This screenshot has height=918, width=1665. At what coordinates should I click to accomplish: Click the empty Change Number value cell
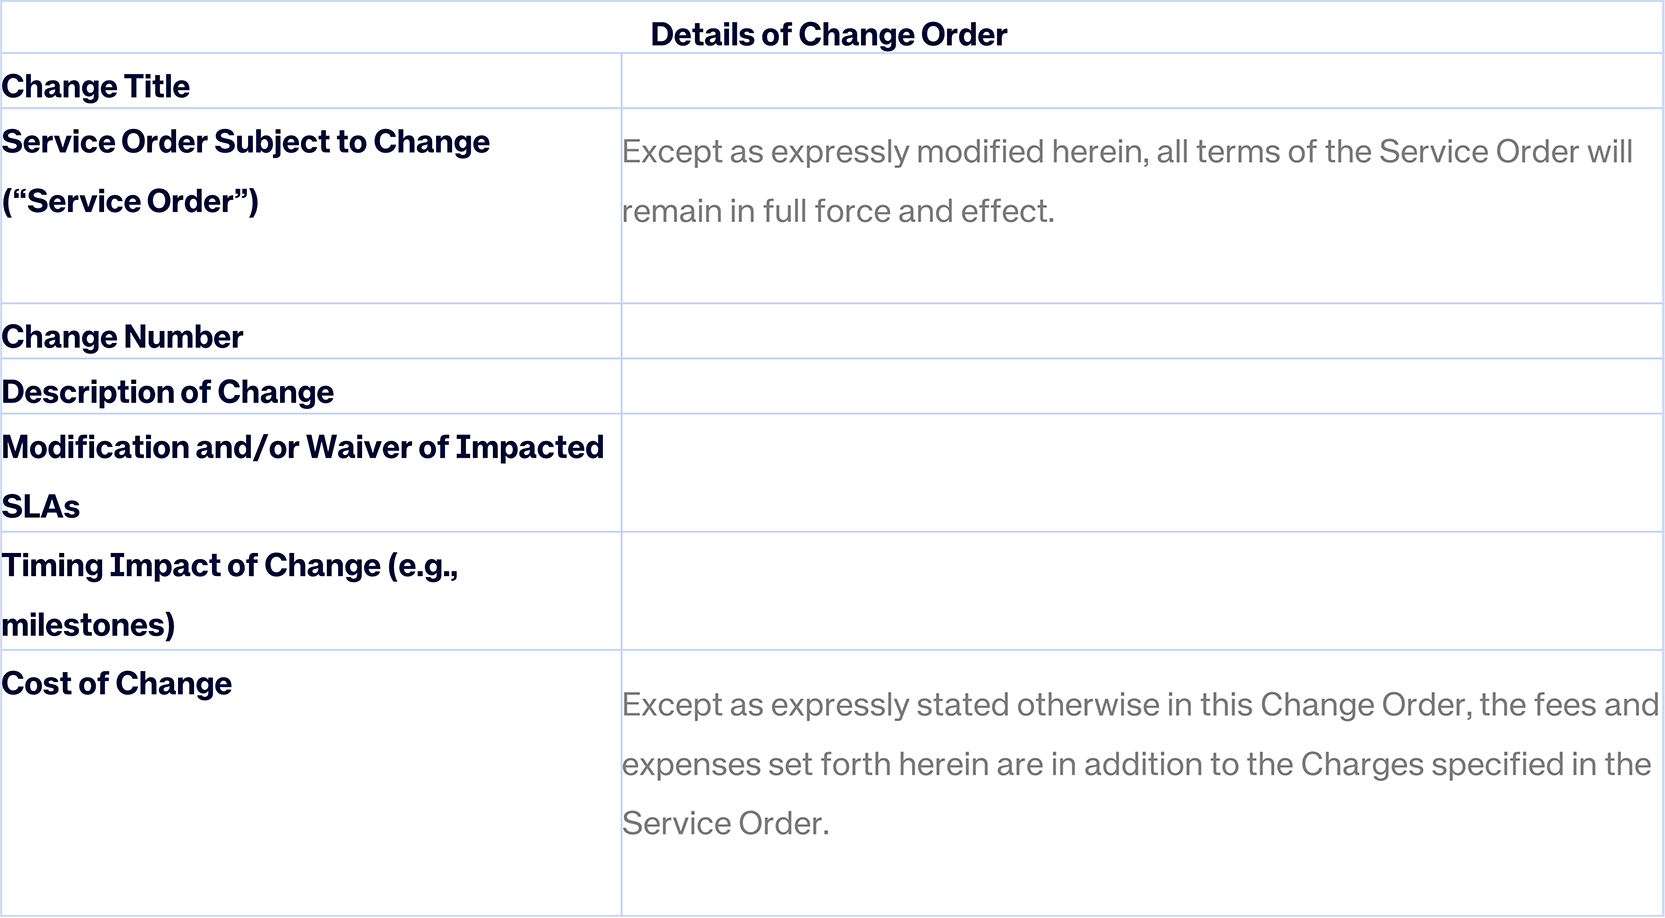click(x=1141, y=332)
